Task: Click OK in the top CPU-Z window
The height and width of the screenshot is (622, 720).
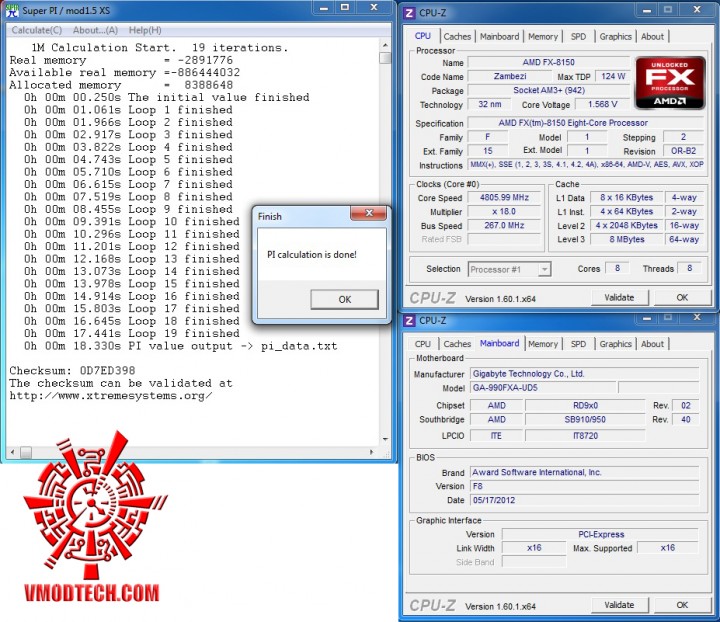Action: point(682,297)
